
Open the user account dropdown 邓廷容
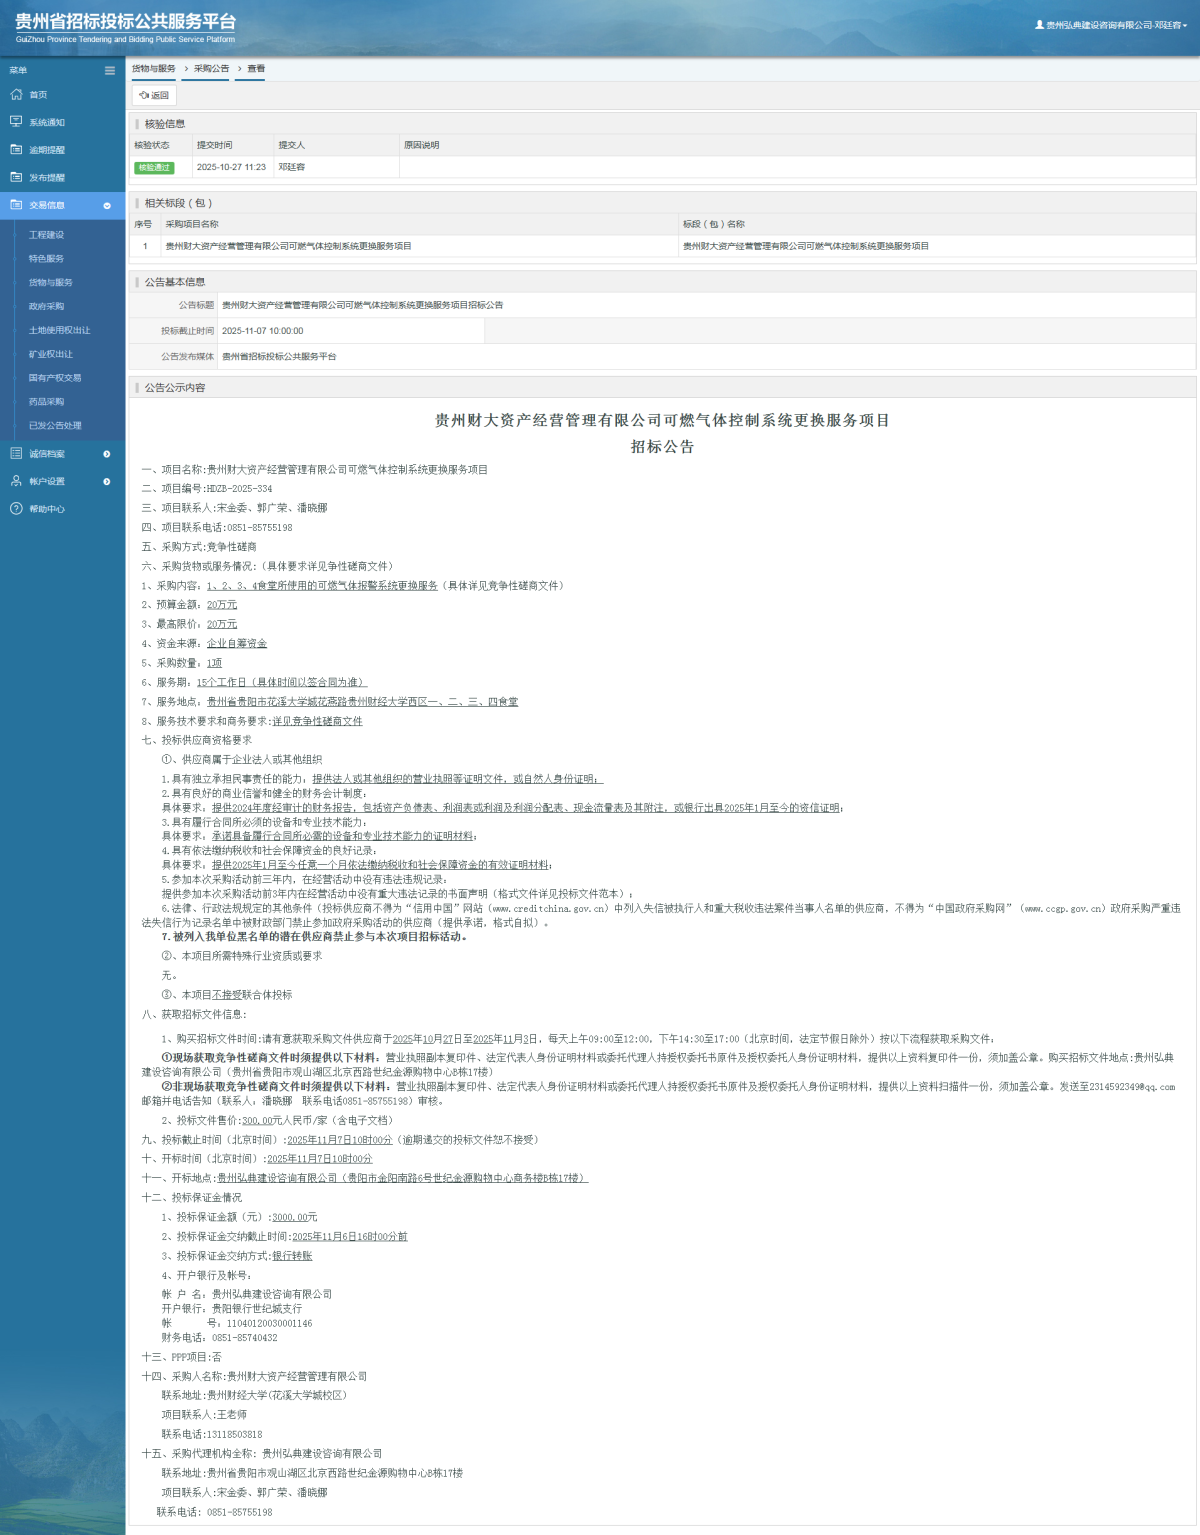coord(1111,25)
